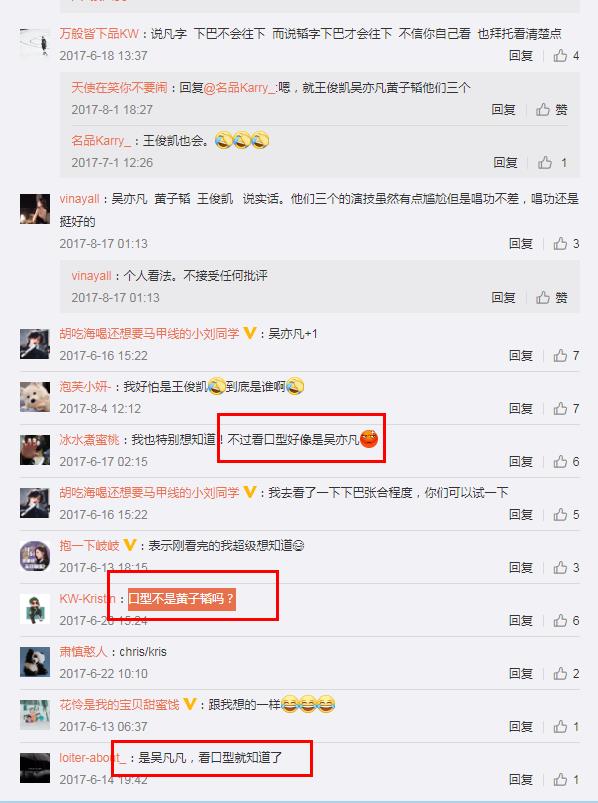Image resolution: width=598 pixels, height=803 pixels.
Task: Like the comment by 万般皆下品KW
Action: (x=566, y=55)
